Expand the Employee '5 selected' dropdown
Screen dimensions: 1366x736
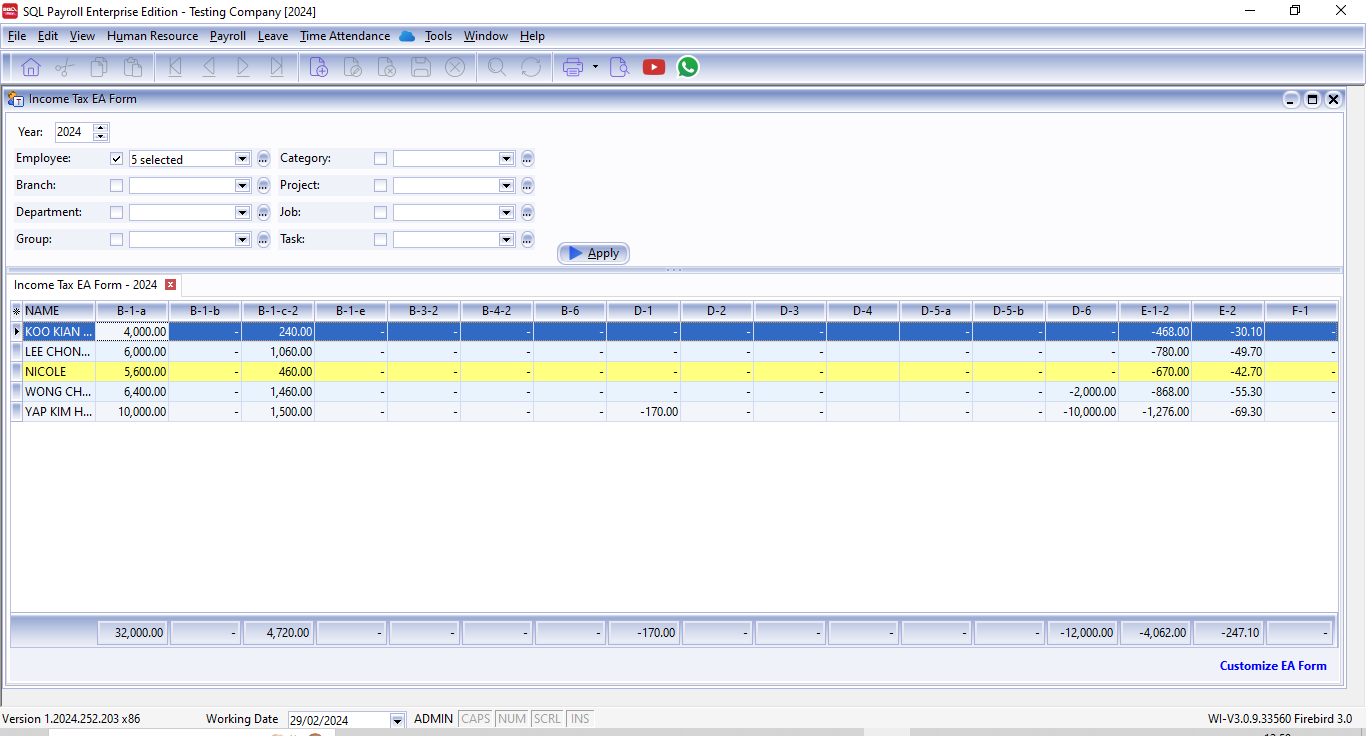click(x=242, y=159)
